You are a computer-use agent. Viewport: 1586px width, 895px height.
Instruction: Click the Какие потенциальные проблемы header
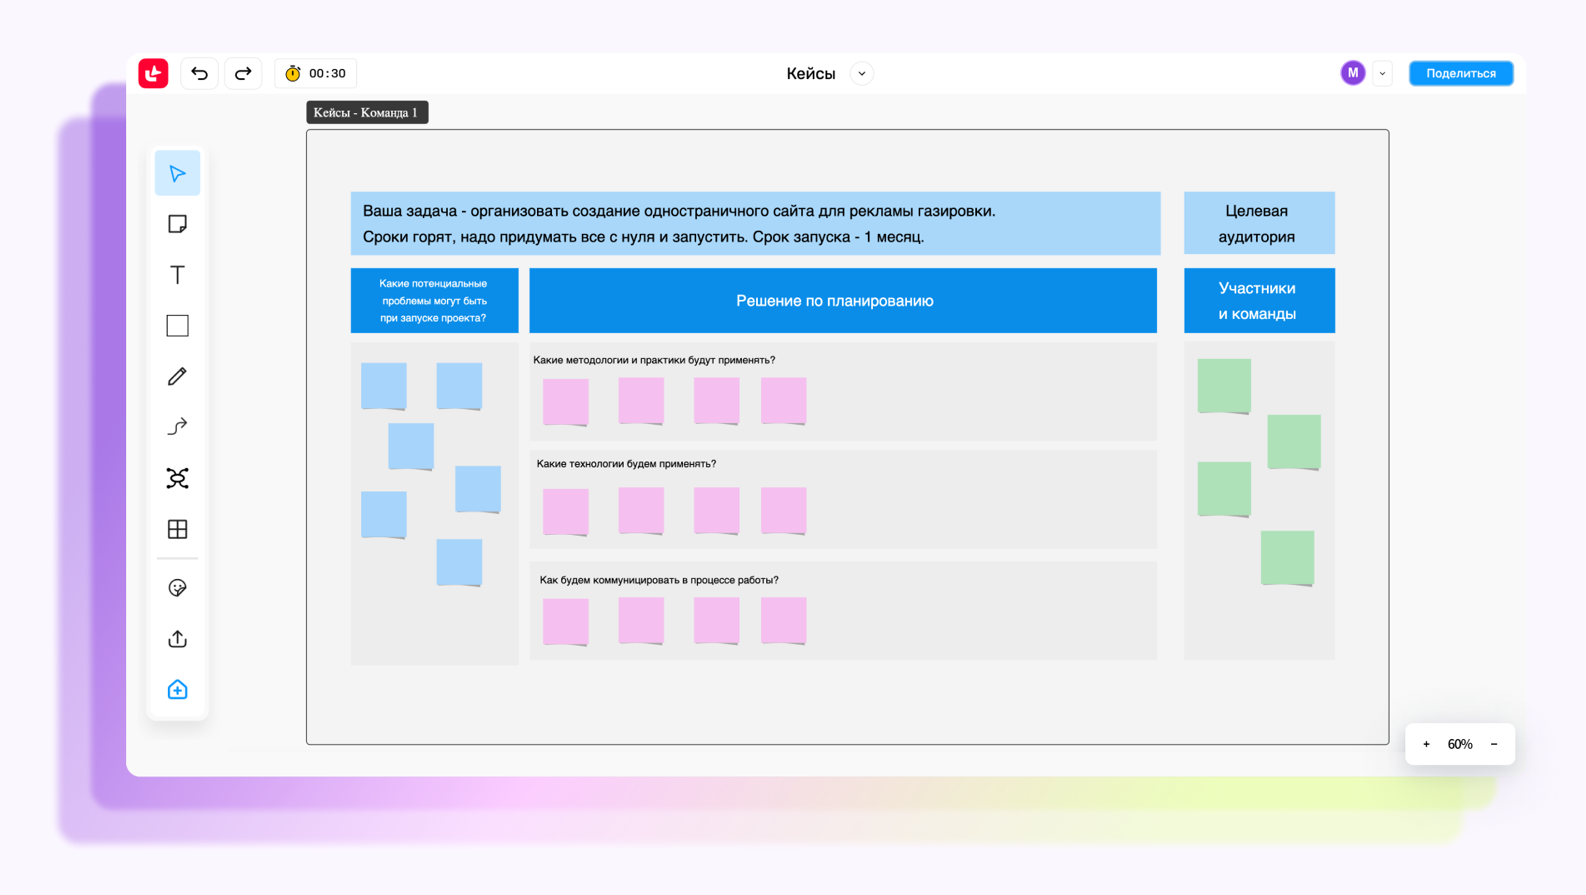tap(434, 300)
